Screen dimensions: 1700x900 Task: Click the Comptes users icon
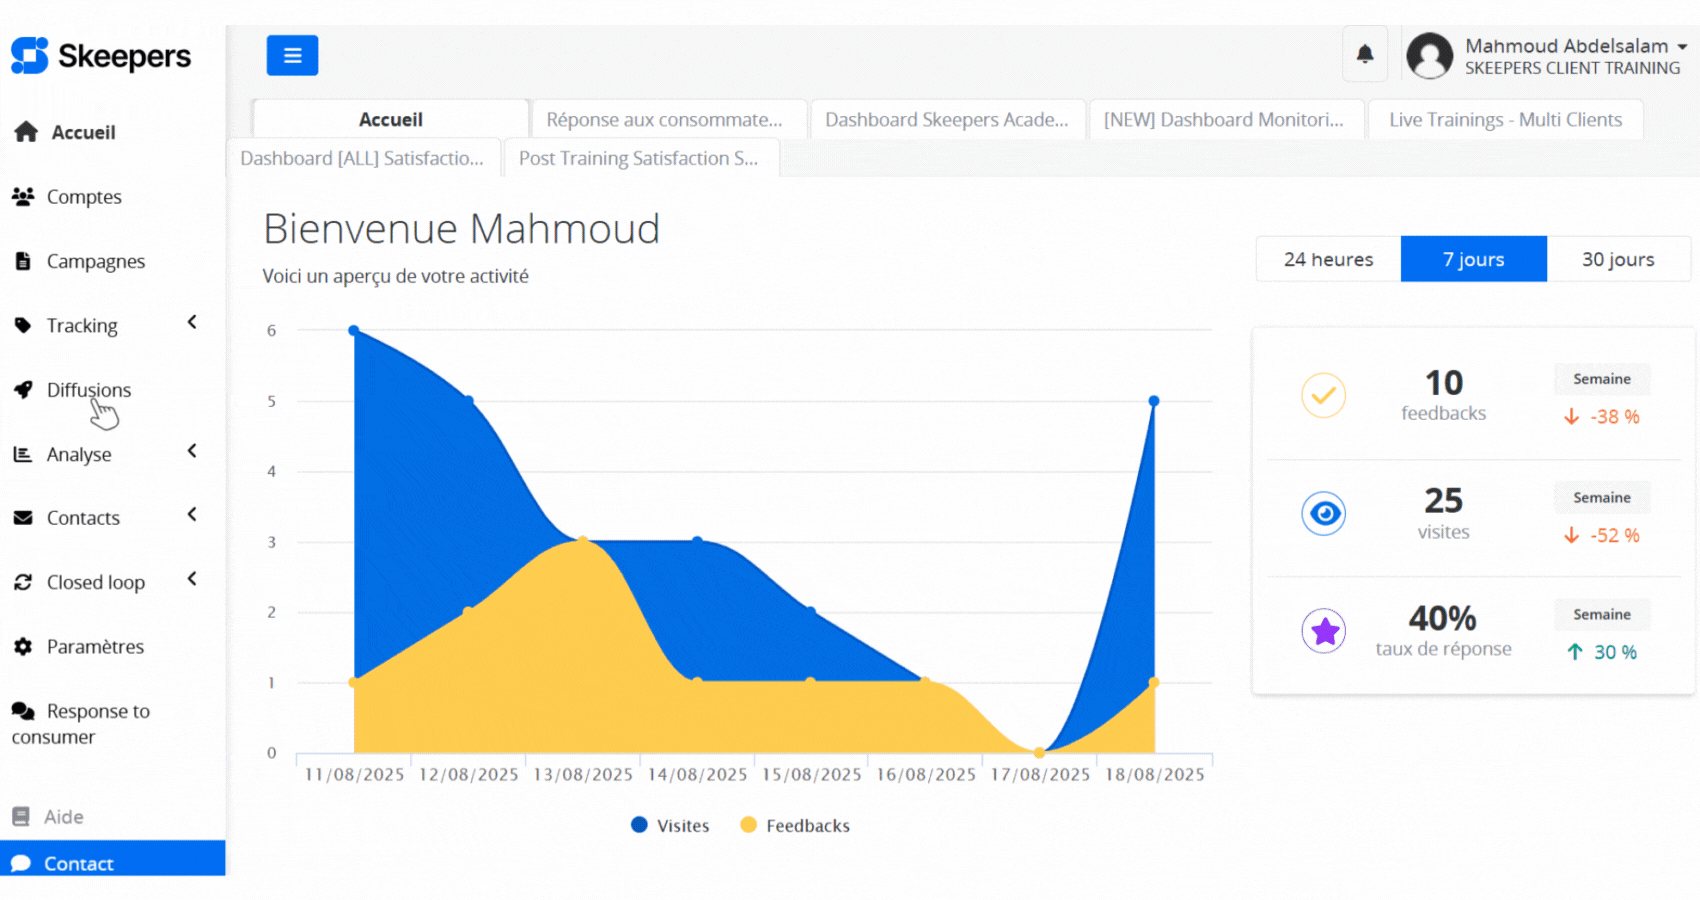23,197
